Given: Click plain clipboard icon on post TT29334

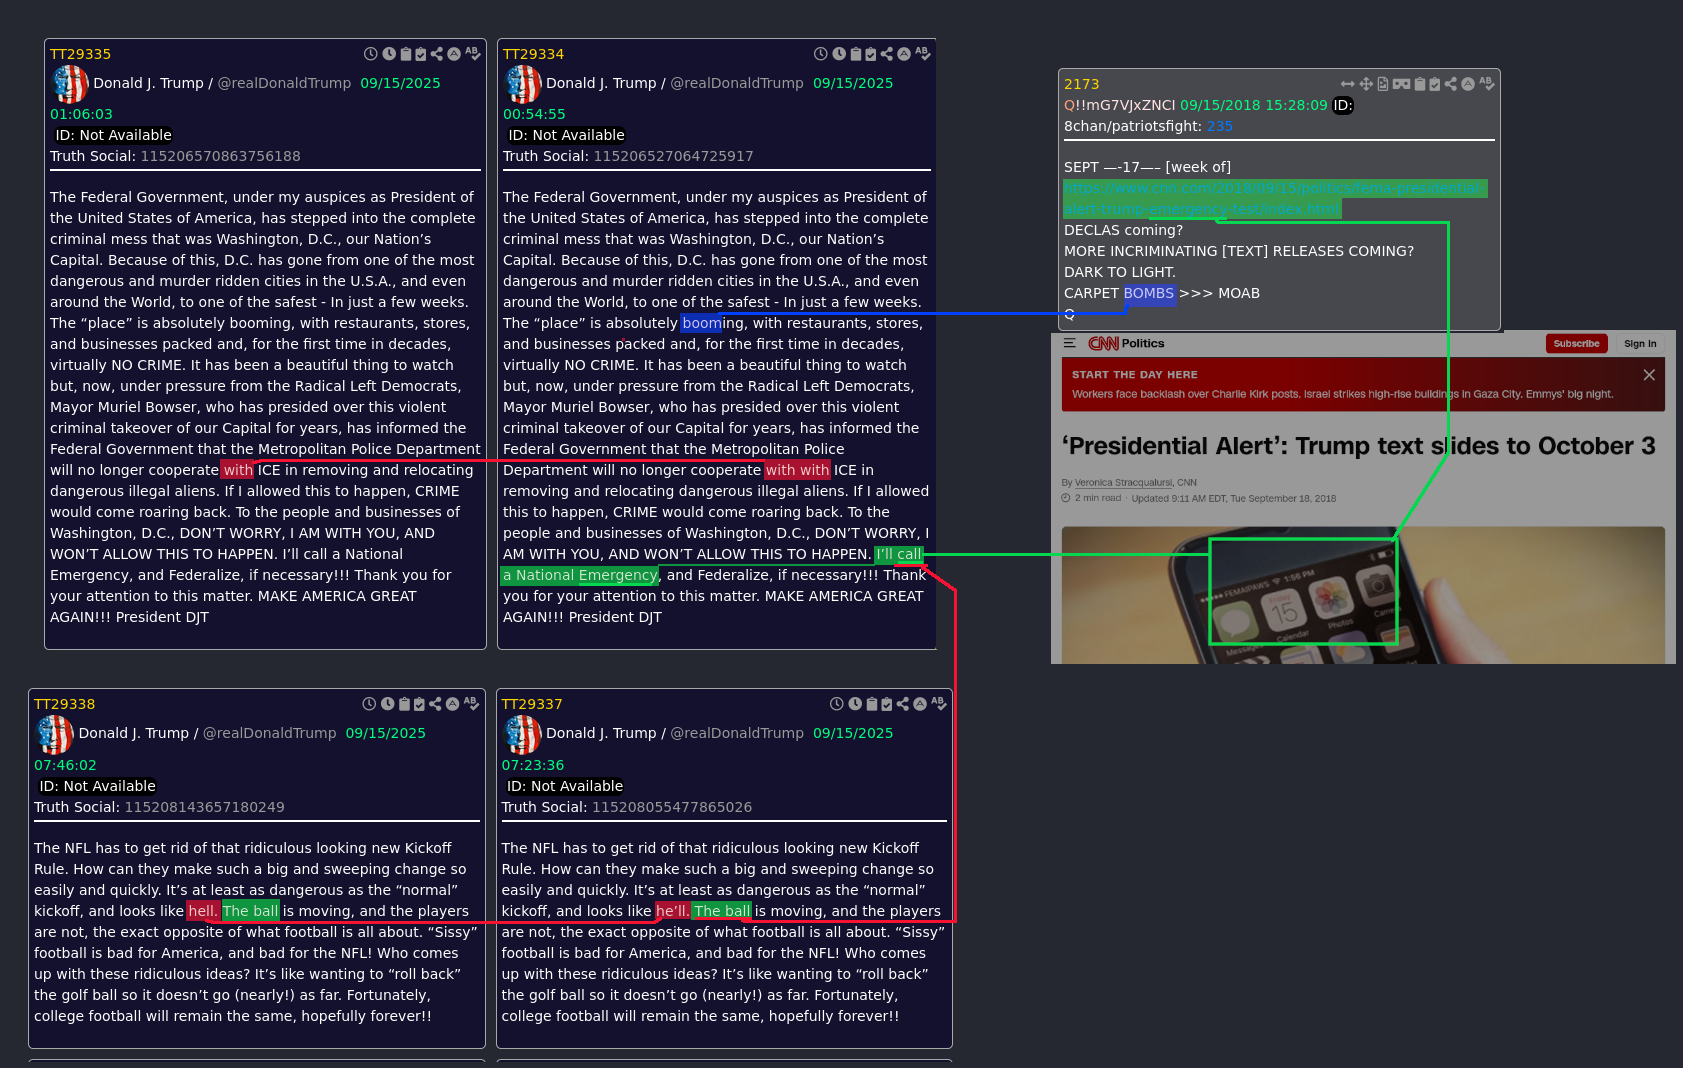Looking at the screenshot, I should click(x=855, y=54).
